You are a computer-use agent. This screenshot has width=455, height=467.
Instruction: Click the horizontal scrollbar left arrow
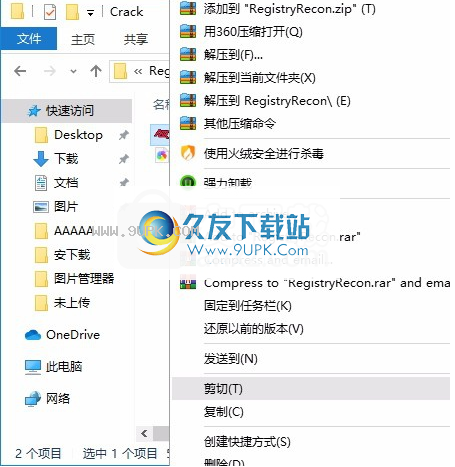pyautogui.click(x=144, y=433)
